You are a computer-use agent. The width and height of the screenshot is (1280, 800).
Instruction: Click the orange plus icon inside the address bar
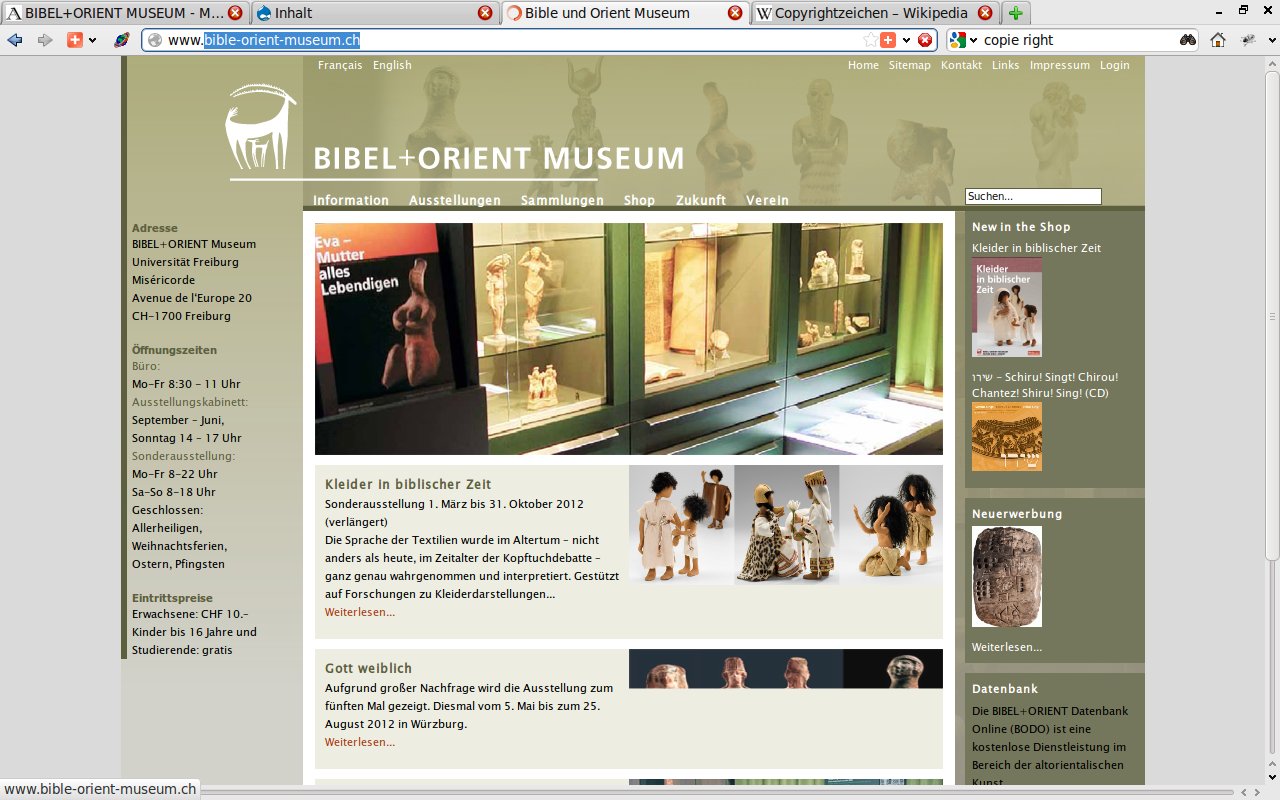tap(888, 40)
